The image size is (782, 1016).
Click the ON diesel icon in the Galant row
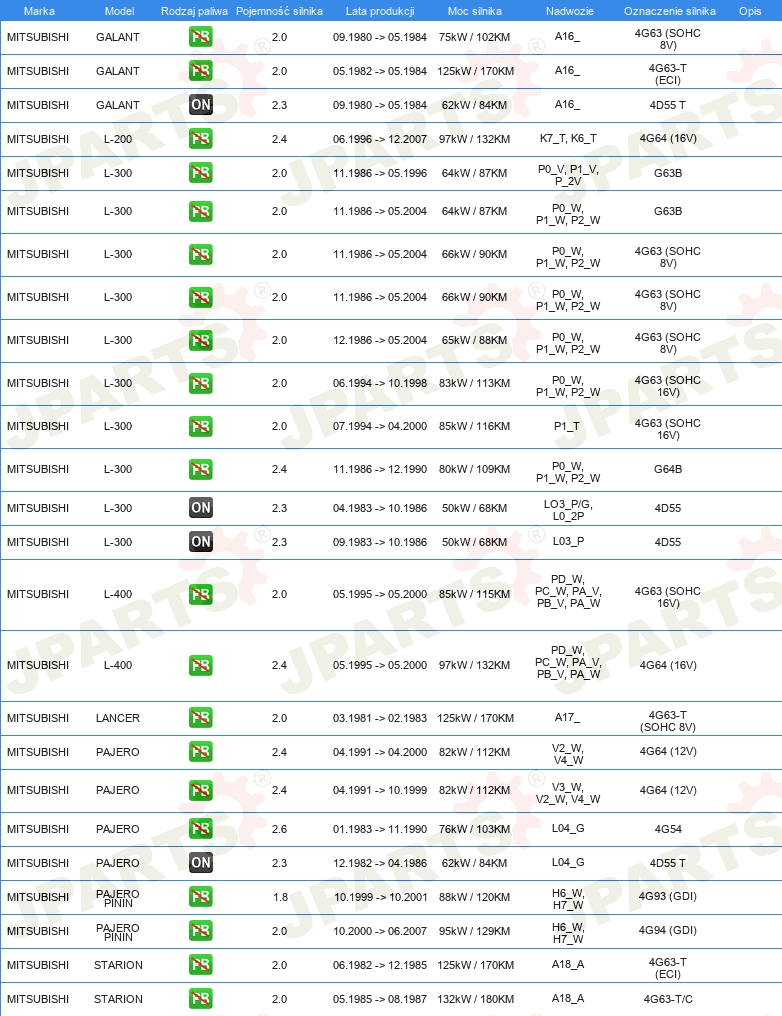point(201,104)
